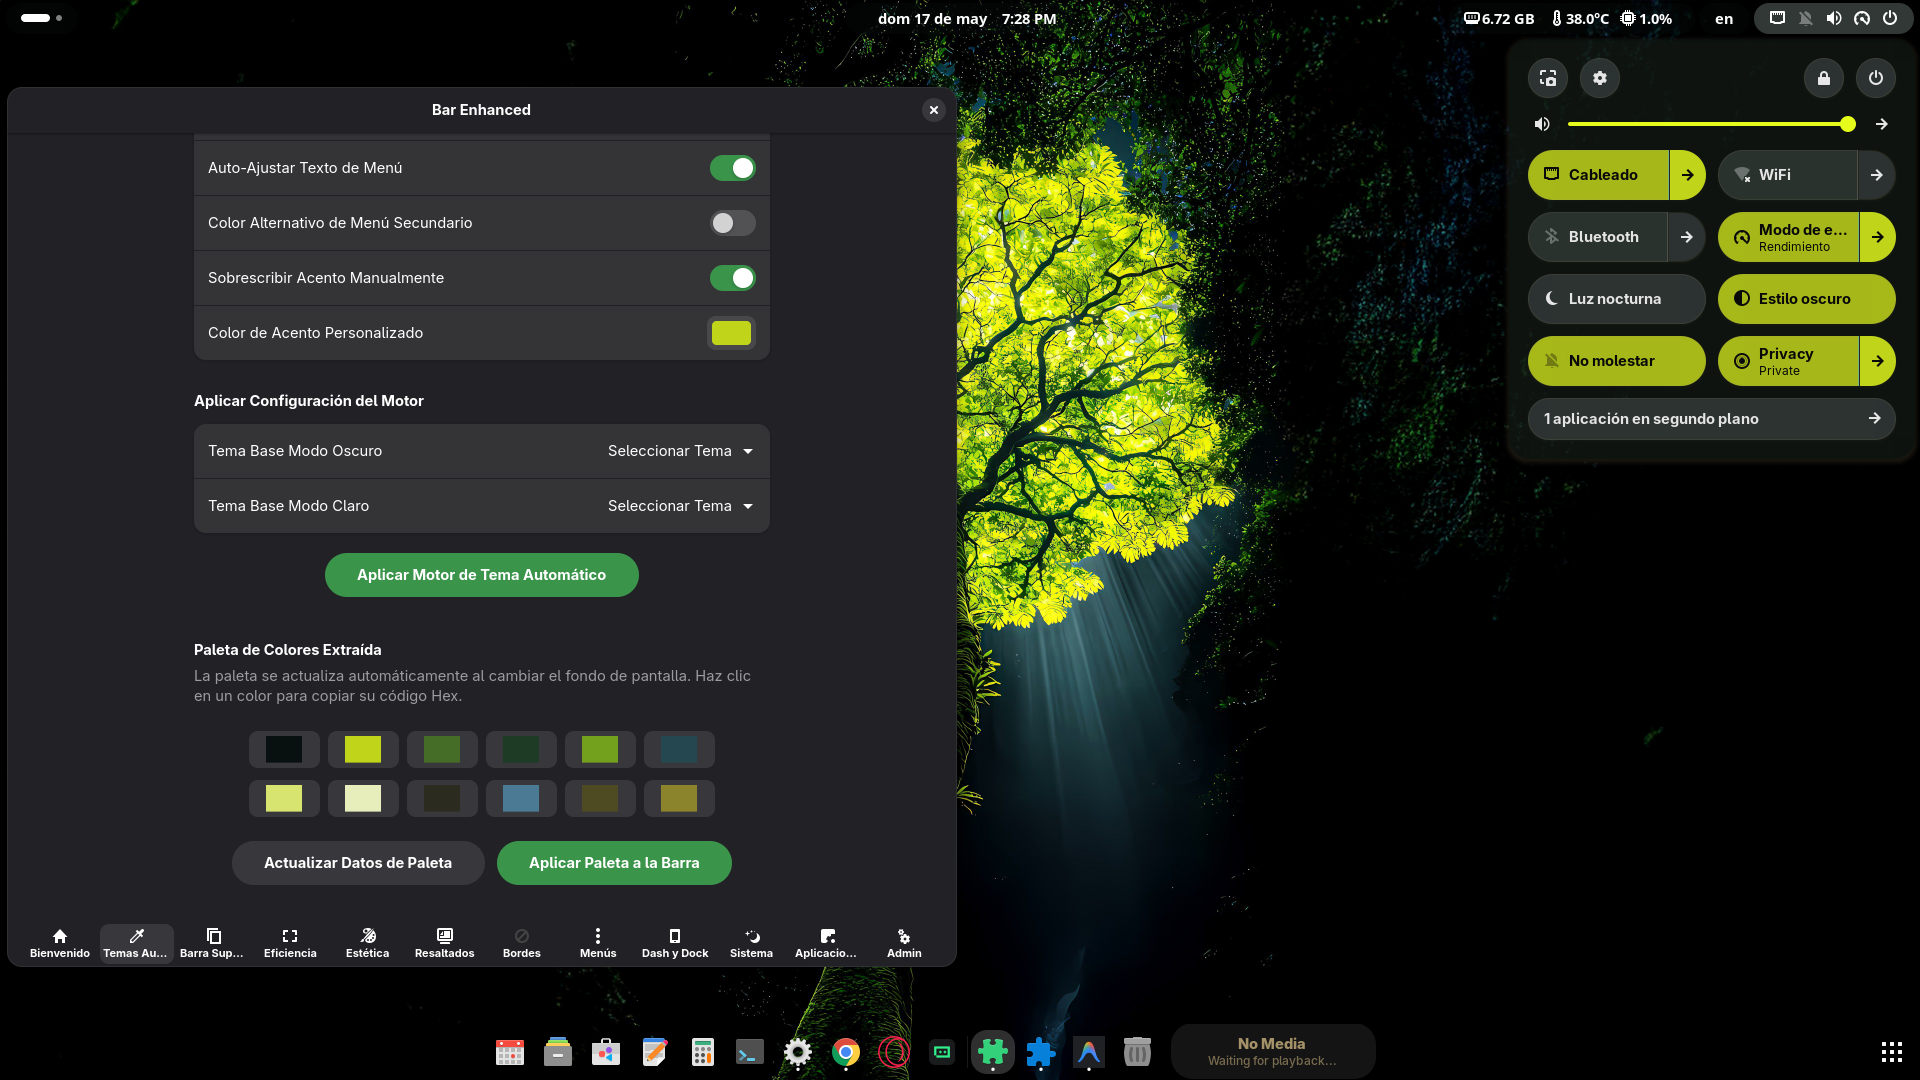
Task: Toggle Estilo oscuro dark style
Action: point(1806,299)
